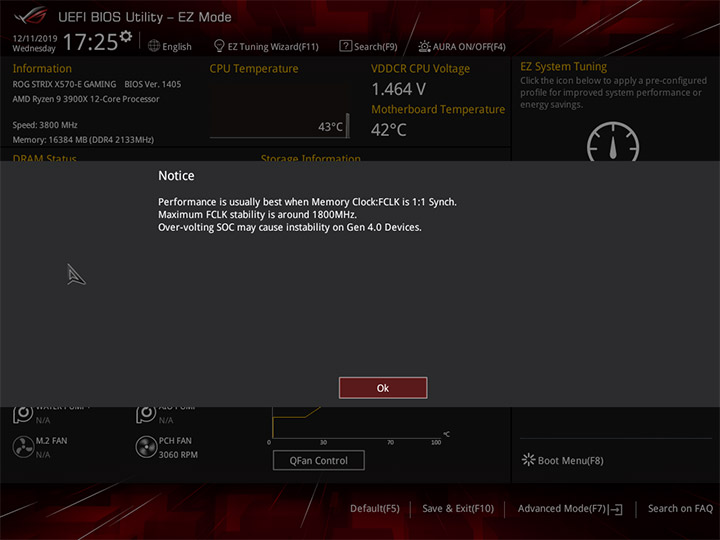The height and width of the screenshot is (540, 720).
Task: Open the time settings gear icon
Action: coord(126,36)
